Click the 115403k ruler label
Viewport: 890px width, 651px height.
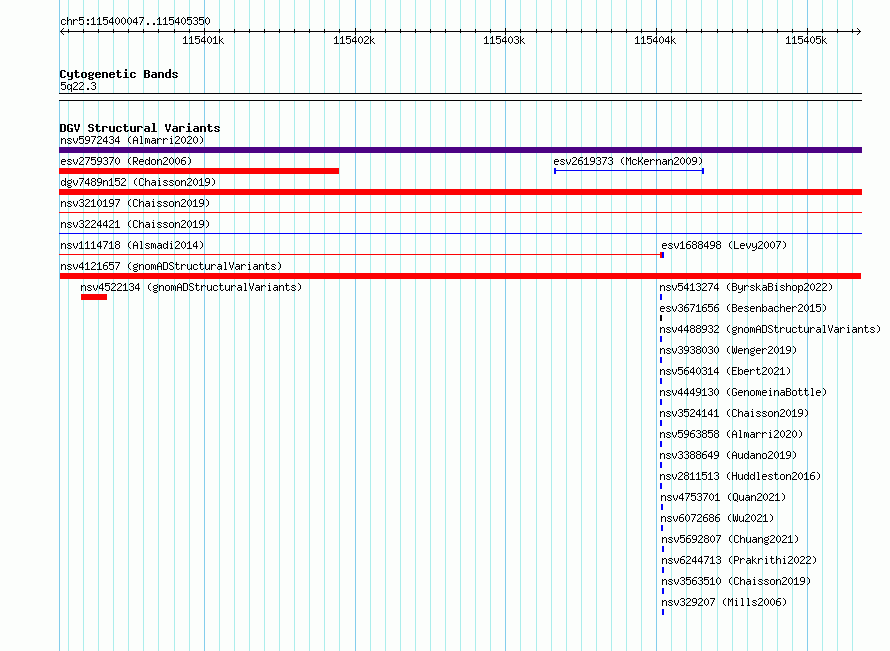tap(504, 40)
